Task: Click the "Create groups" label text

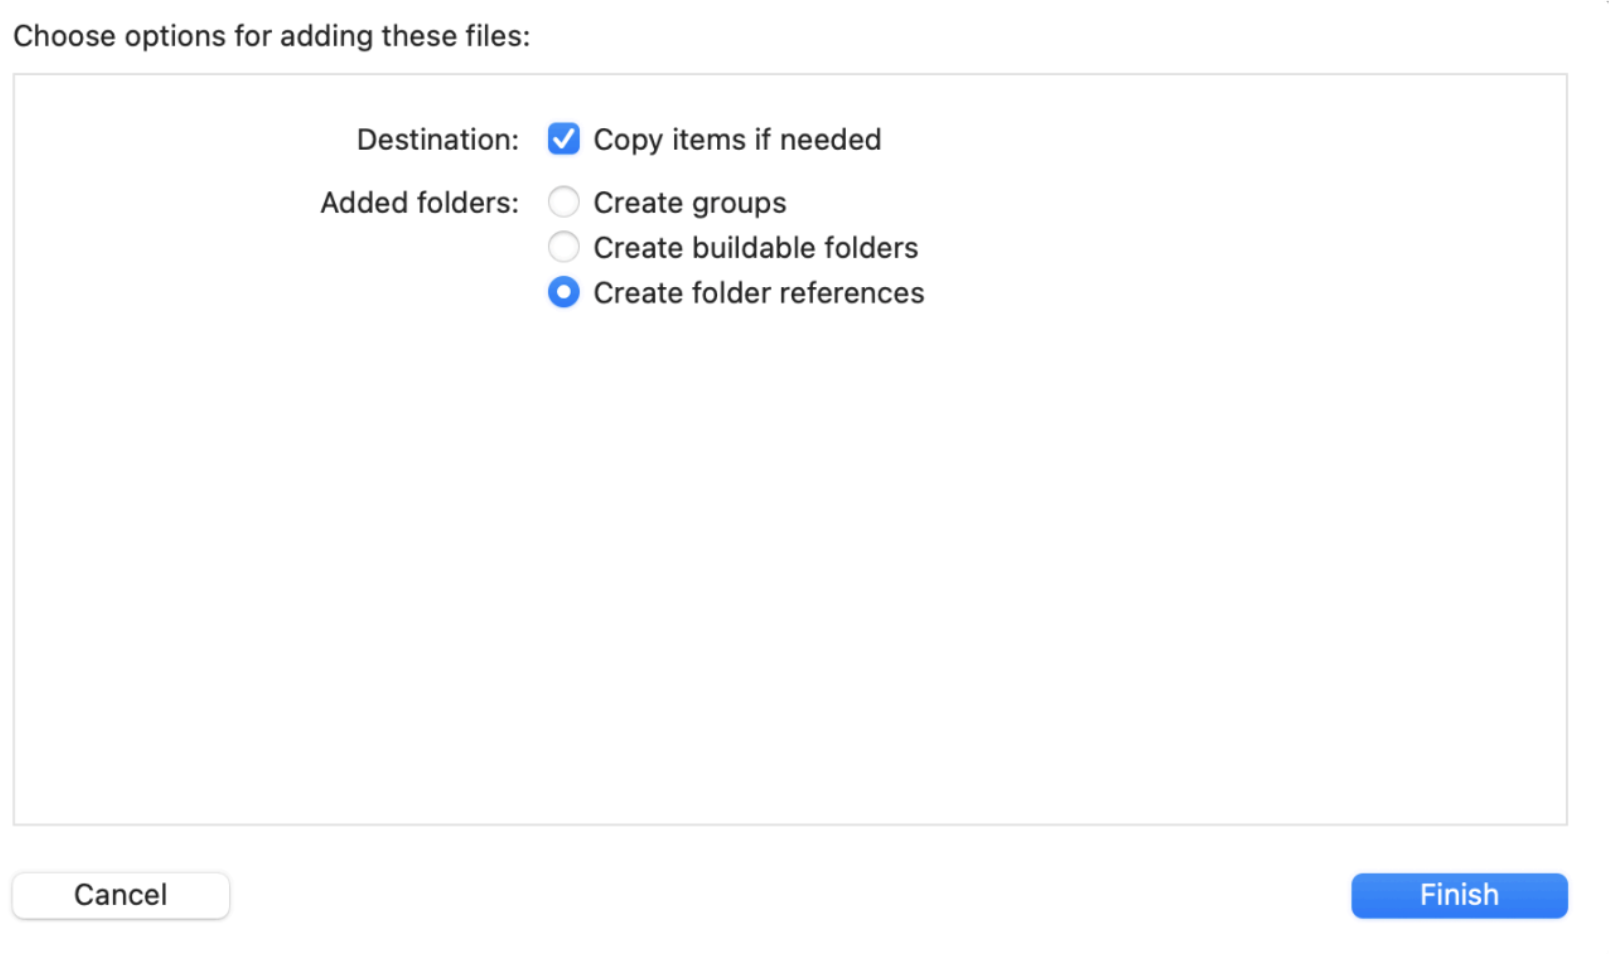Action: [690, 203]
